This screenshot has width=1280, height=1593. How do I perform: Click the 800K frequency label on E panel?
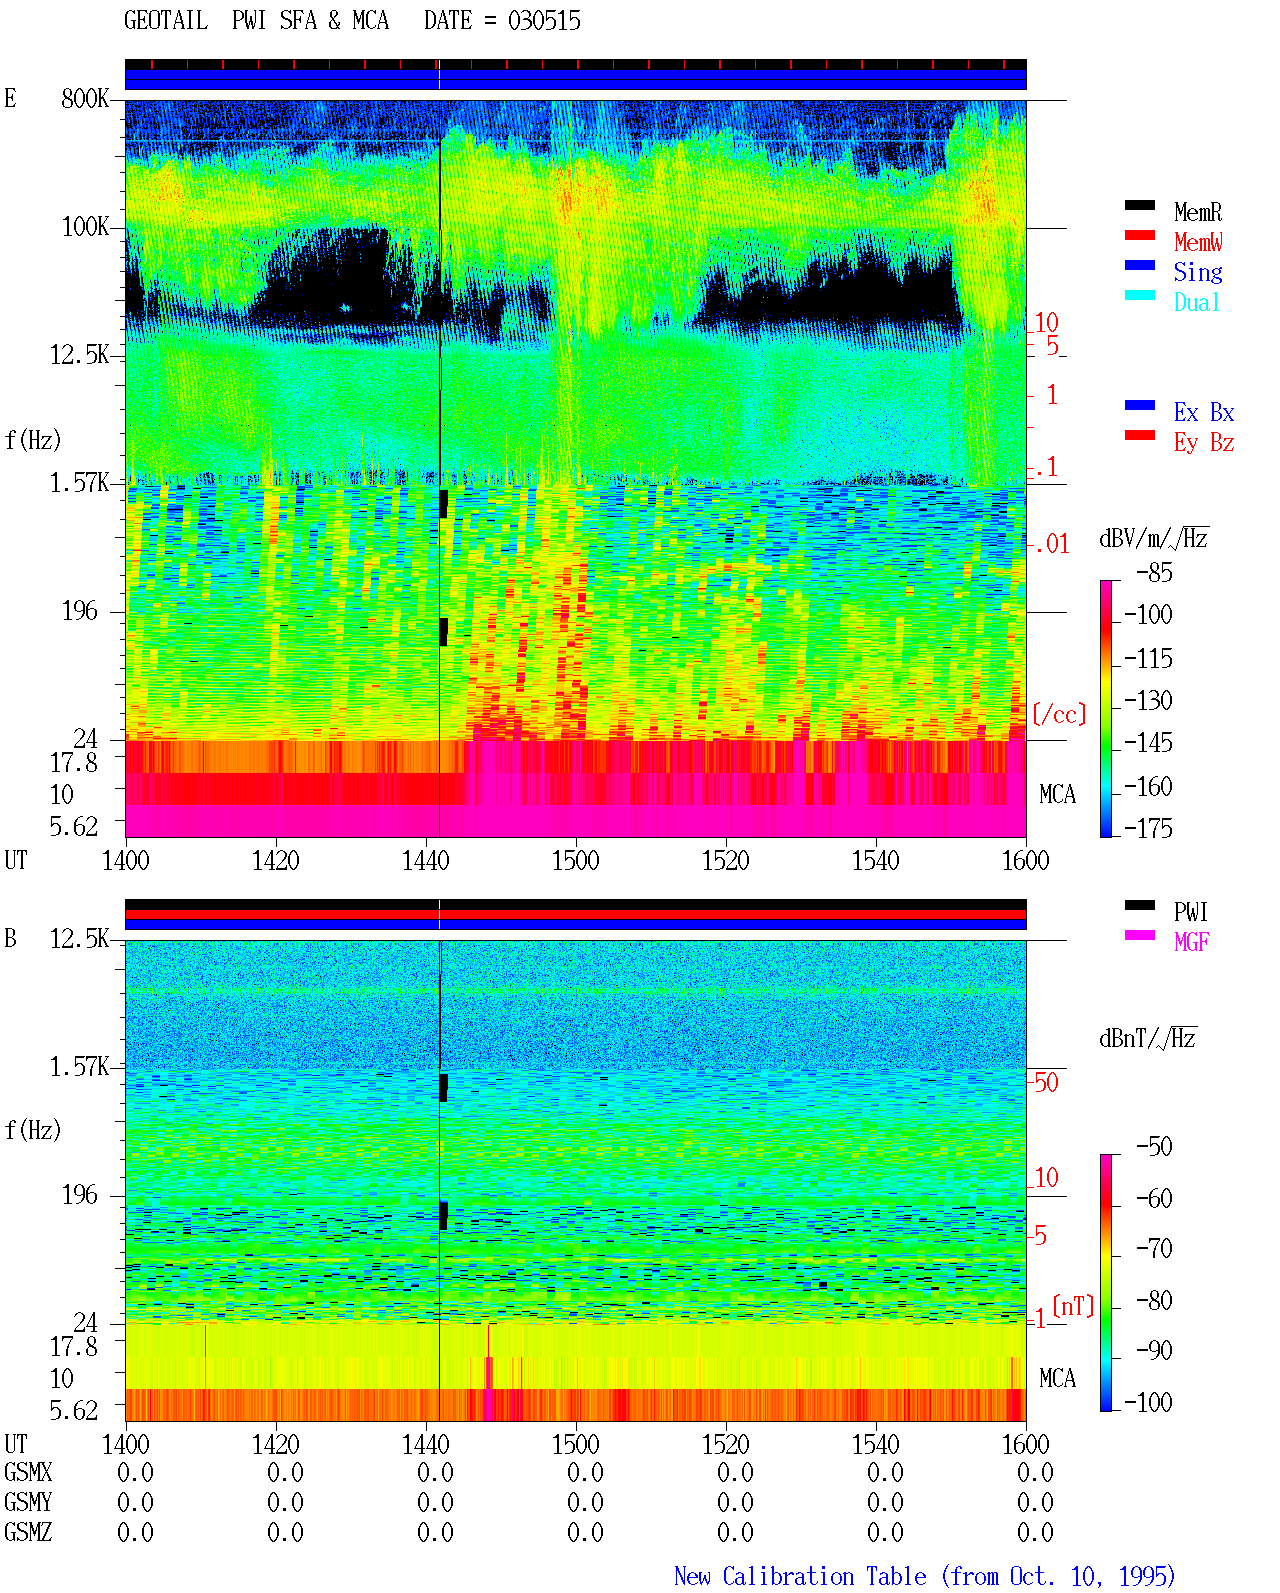(x=85, y=99)
